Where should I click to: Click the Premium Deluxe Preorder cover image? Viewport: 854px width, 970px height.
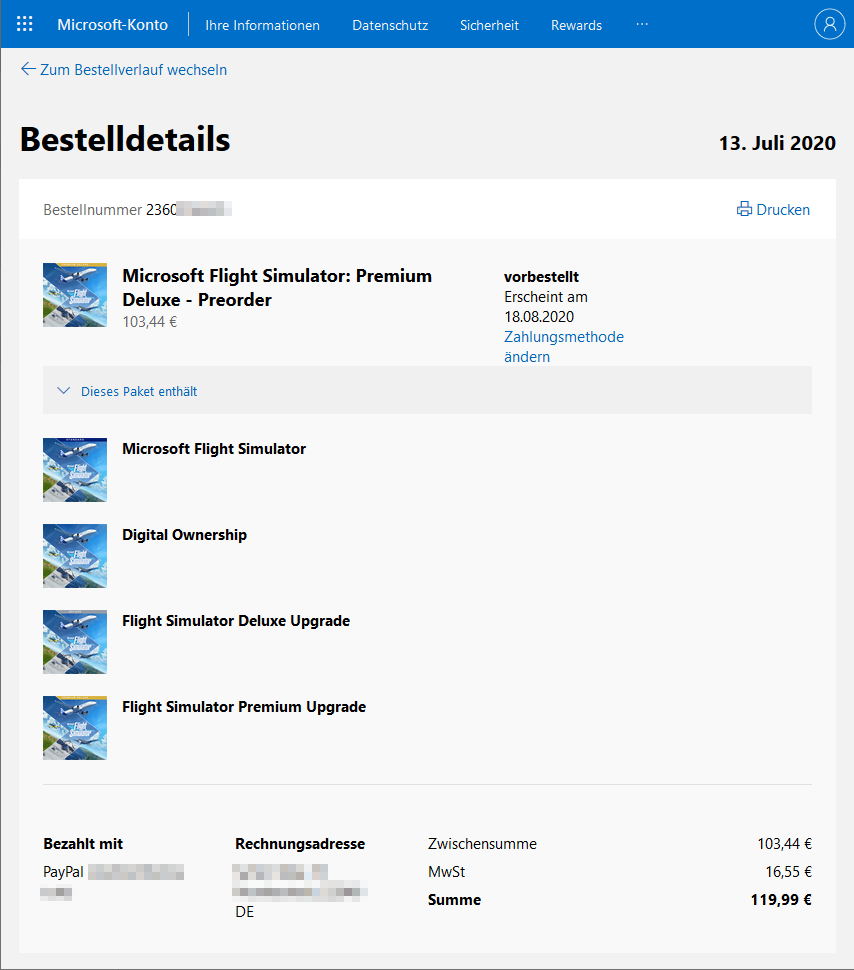click(75, 295)
